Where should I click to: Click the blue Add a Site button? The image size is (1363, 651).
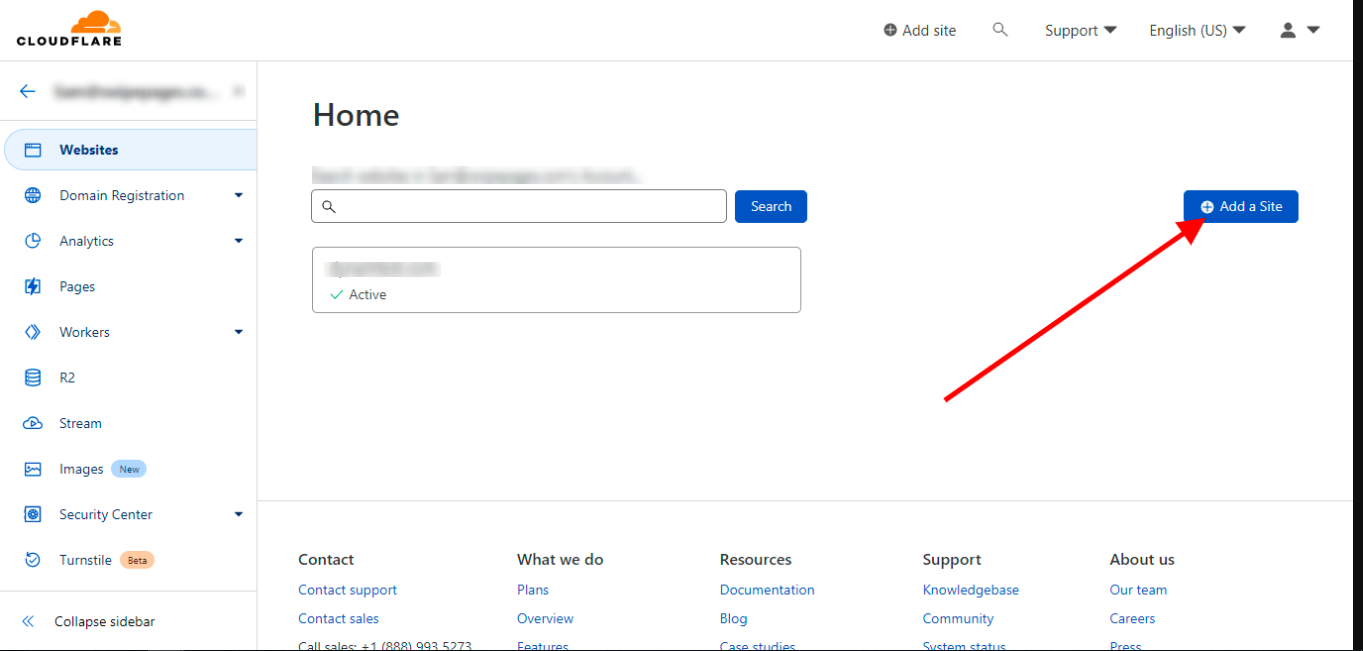[x=1241, y=206]
